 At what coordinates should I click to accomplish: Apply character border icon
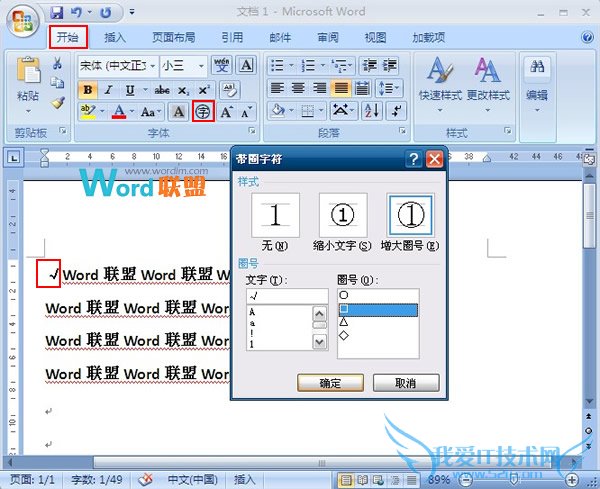tap(246, 65)
